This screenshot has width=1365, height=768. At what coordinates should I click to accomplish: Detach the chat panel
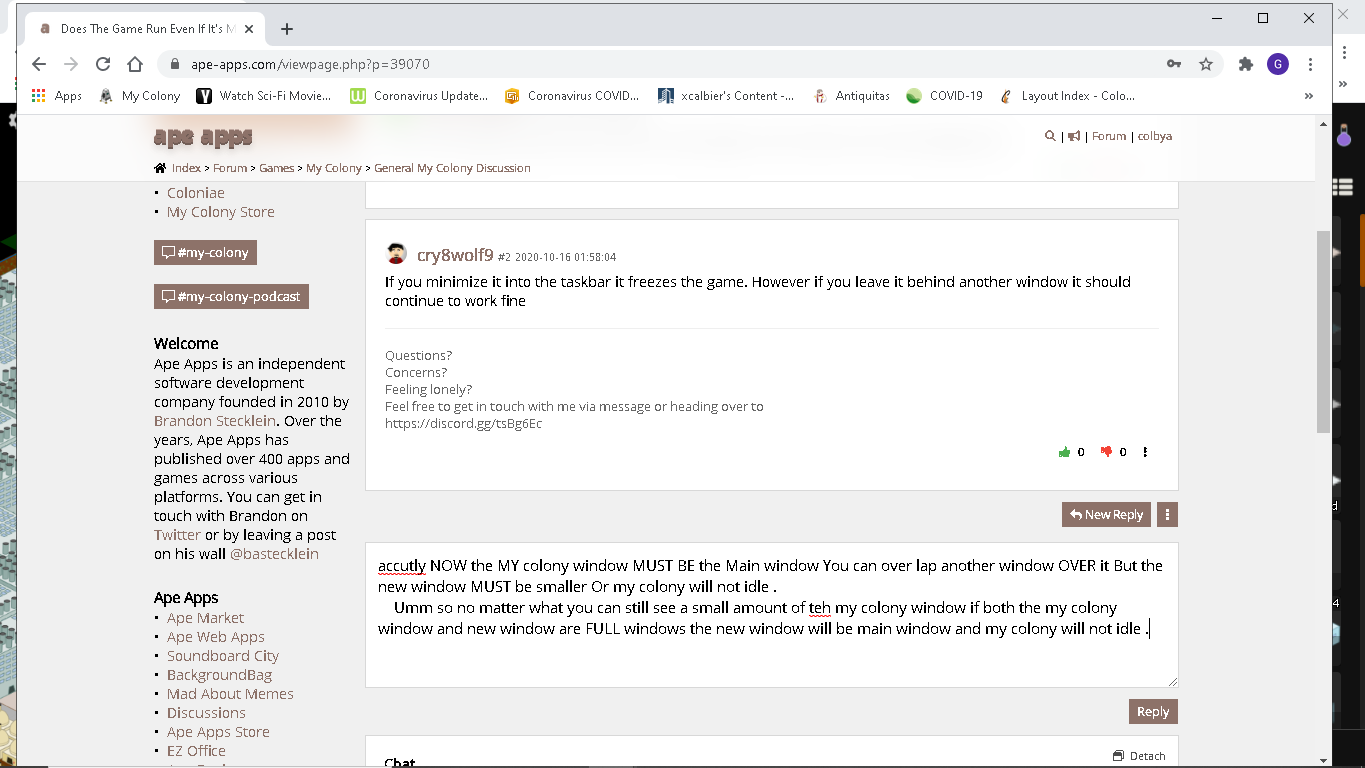pos(1139,756)
